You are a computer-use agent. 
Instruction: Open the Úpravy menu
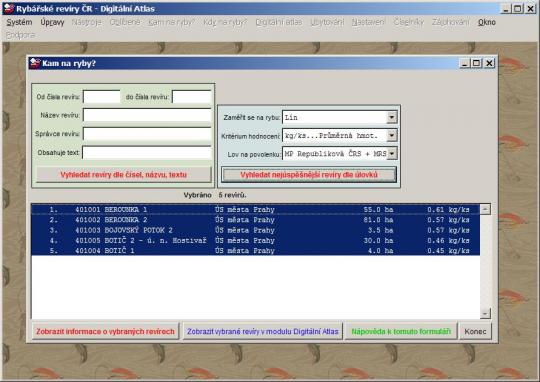pyautogui.click(x=52, y=22)
